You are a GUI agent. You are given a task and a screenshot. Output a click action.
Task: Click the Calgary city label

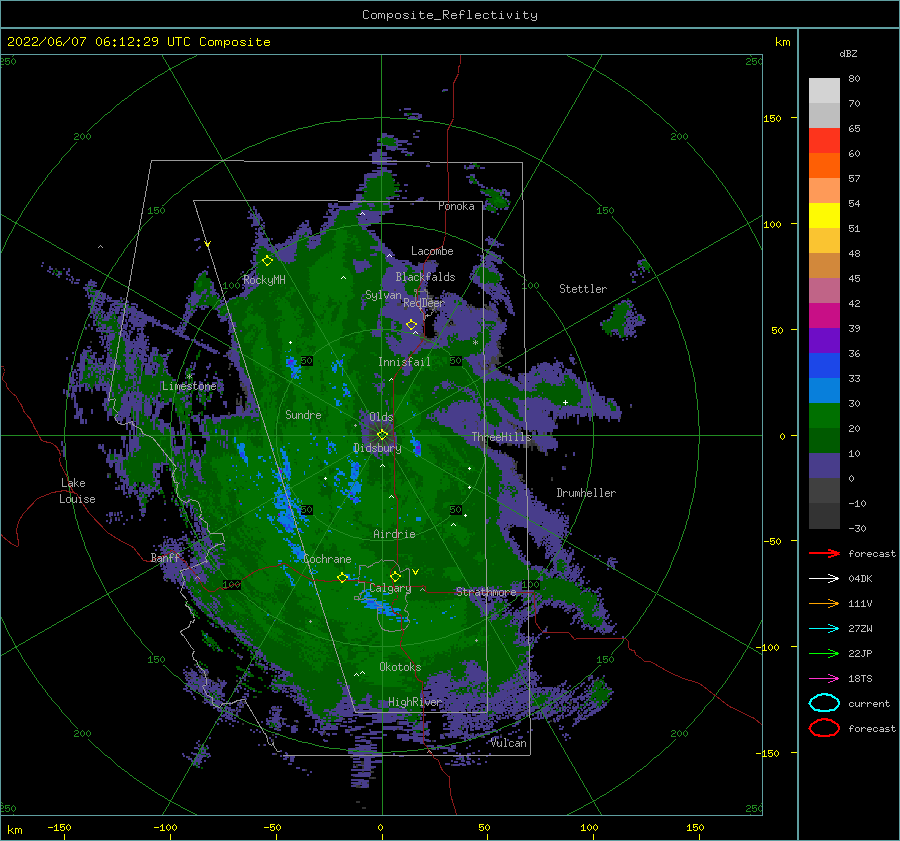click(x=390, y=588)
